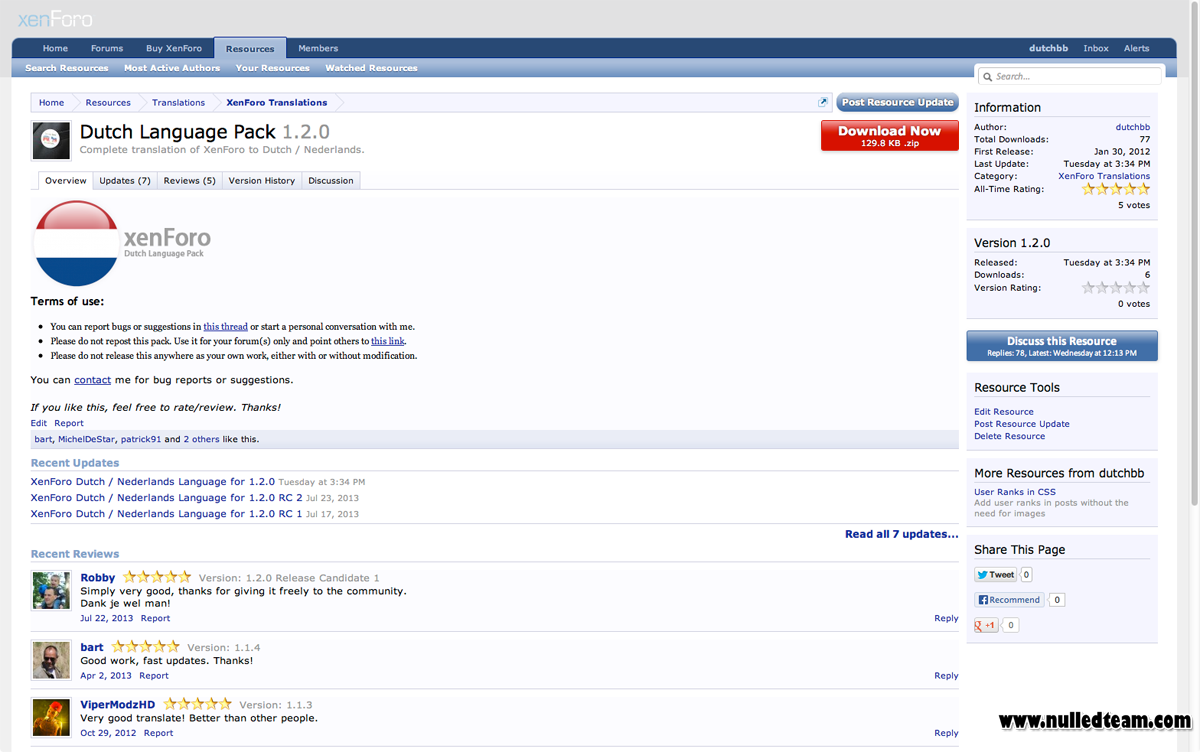Reply to Robby's review
The image size is (1200, 752).
click(x=946, y=619)
